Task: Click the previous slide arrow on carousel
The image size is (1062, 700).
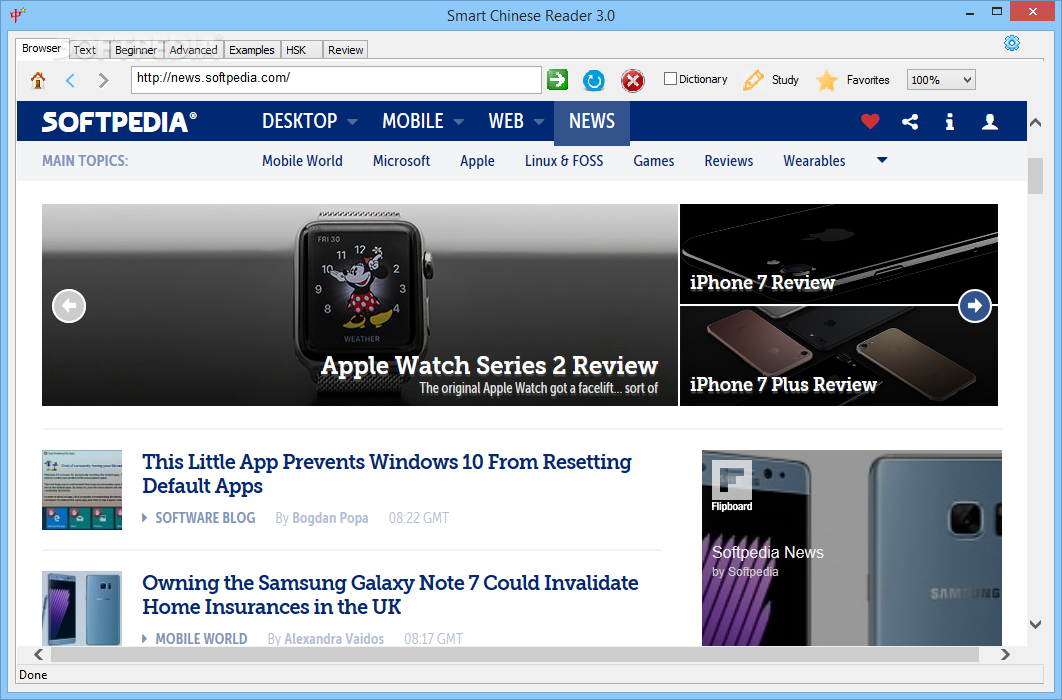Action: click(x=69, y=306)
